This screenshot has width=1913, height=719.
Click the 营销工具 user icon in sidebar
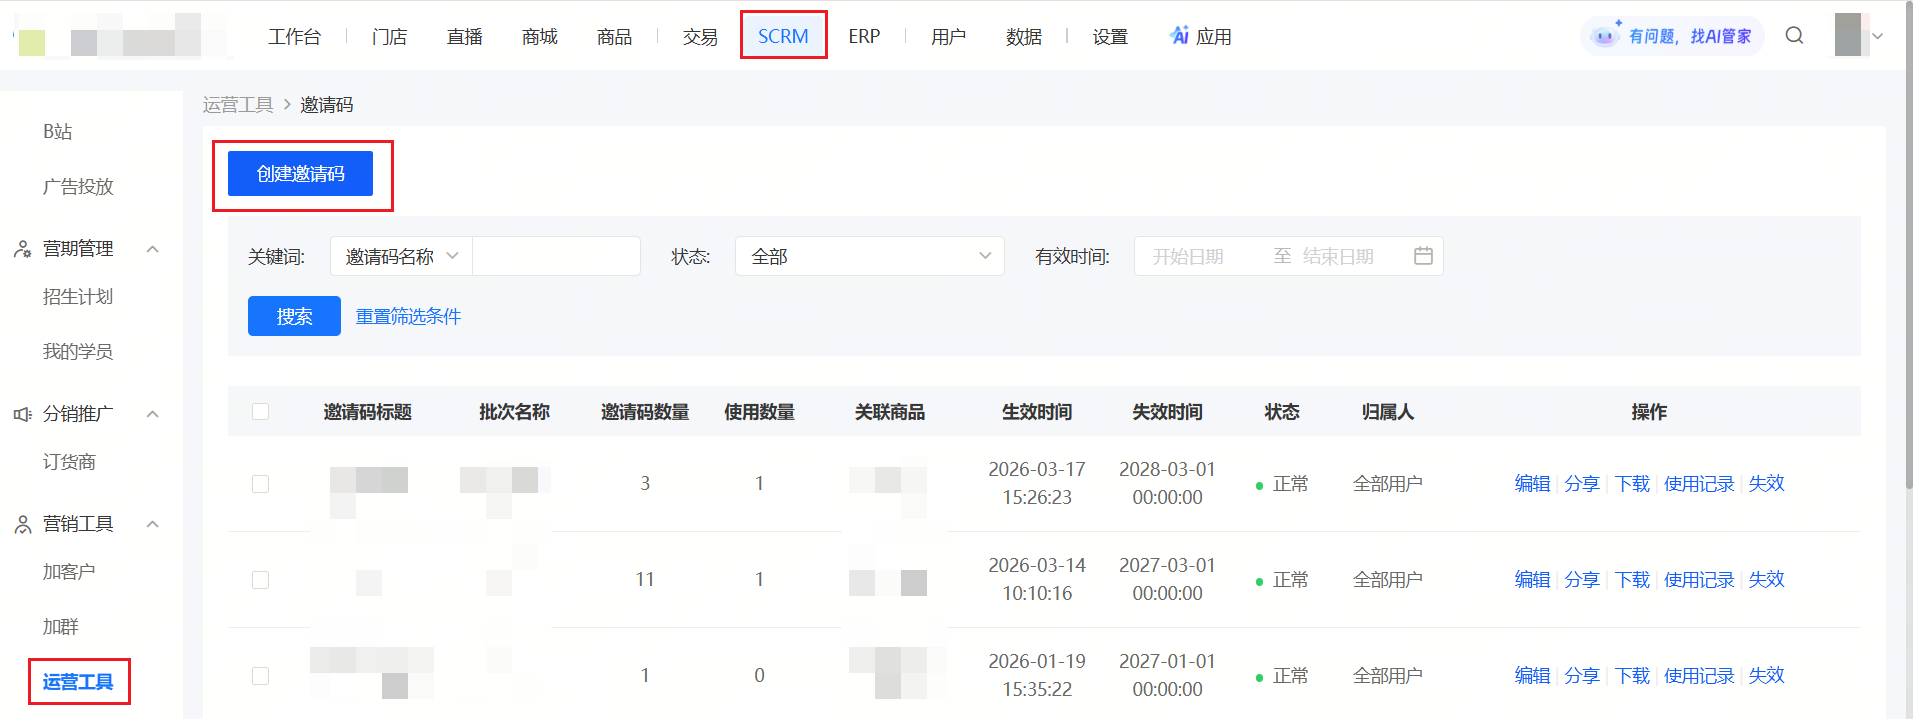tap(22, 524)
